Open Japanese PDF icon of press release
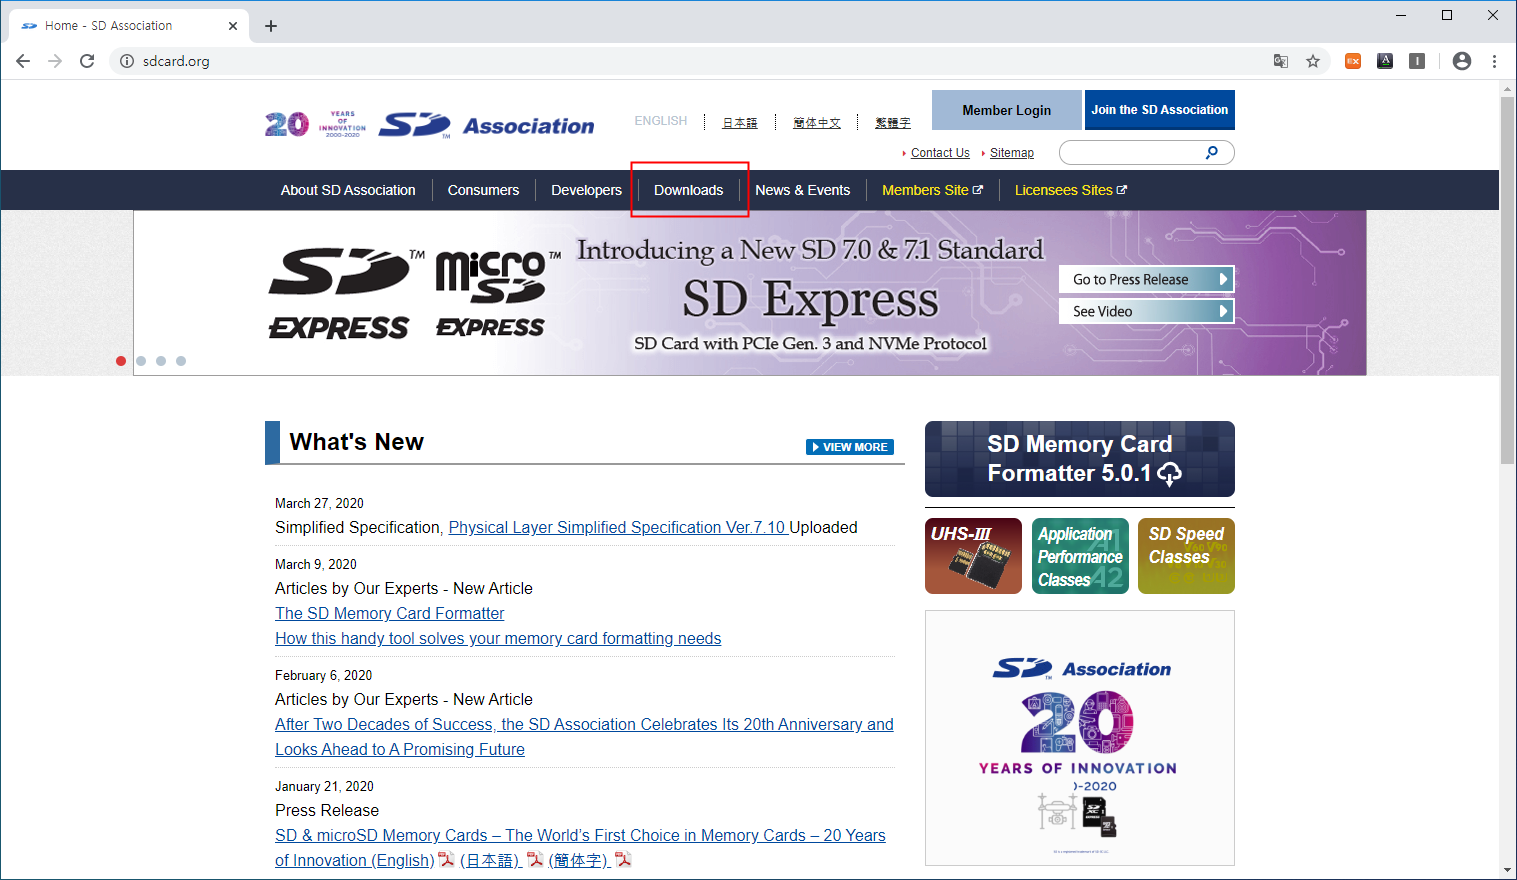 pyautogui.click(x=535, y=859)
